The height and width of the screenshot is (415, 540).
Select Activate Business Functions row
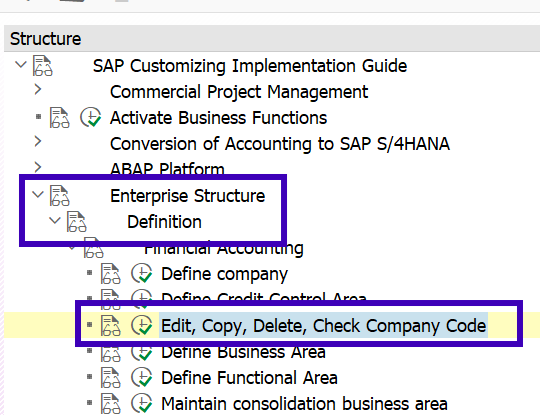coord(218,117)
